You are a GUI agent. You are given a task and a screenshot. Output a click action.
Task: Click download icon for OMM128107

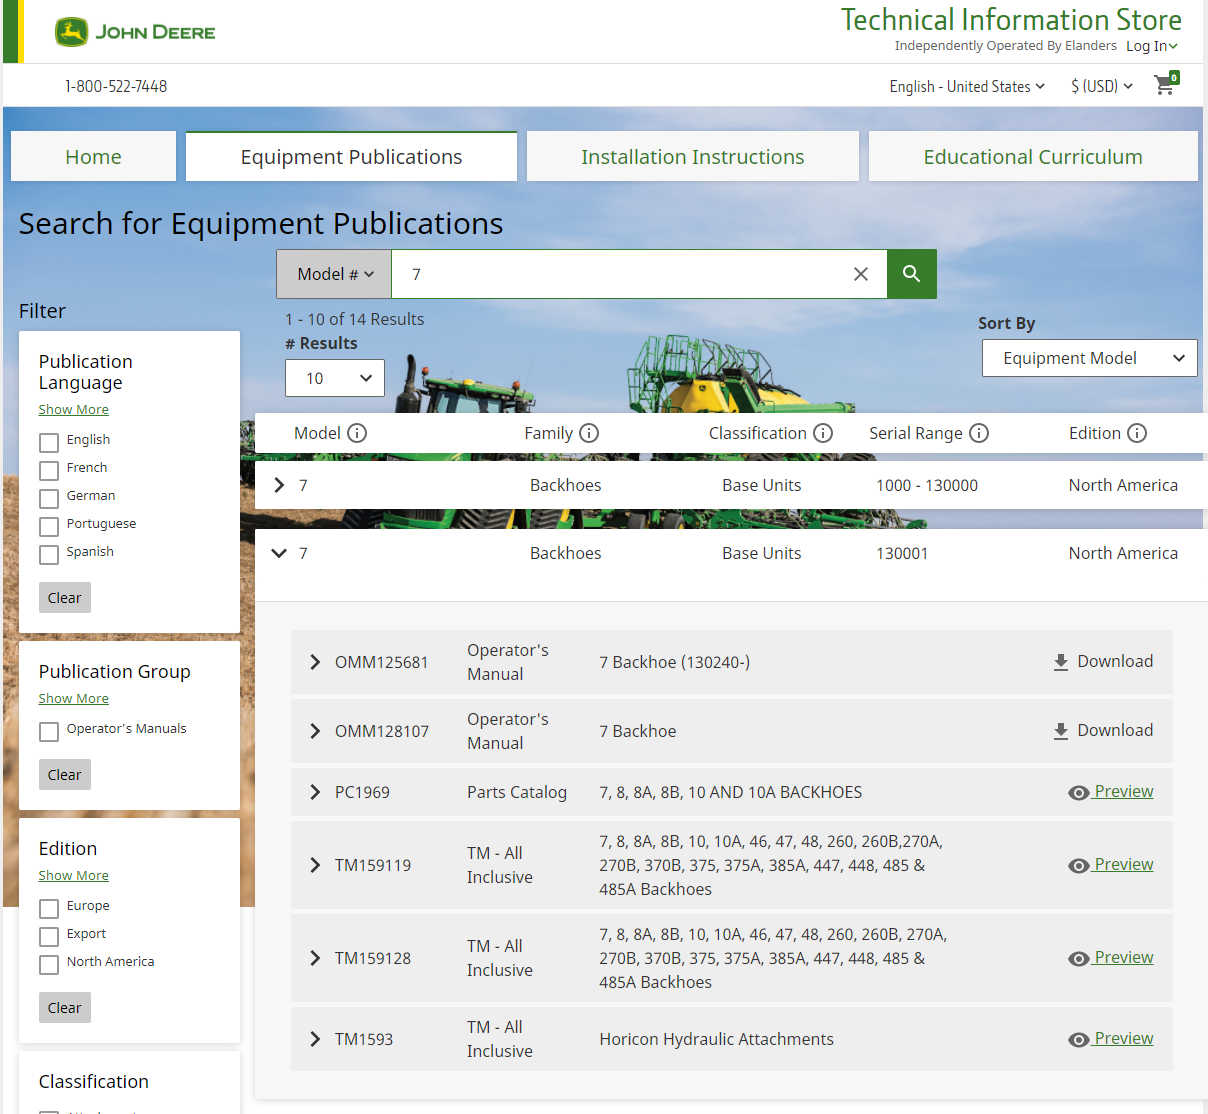[1061, 731]
